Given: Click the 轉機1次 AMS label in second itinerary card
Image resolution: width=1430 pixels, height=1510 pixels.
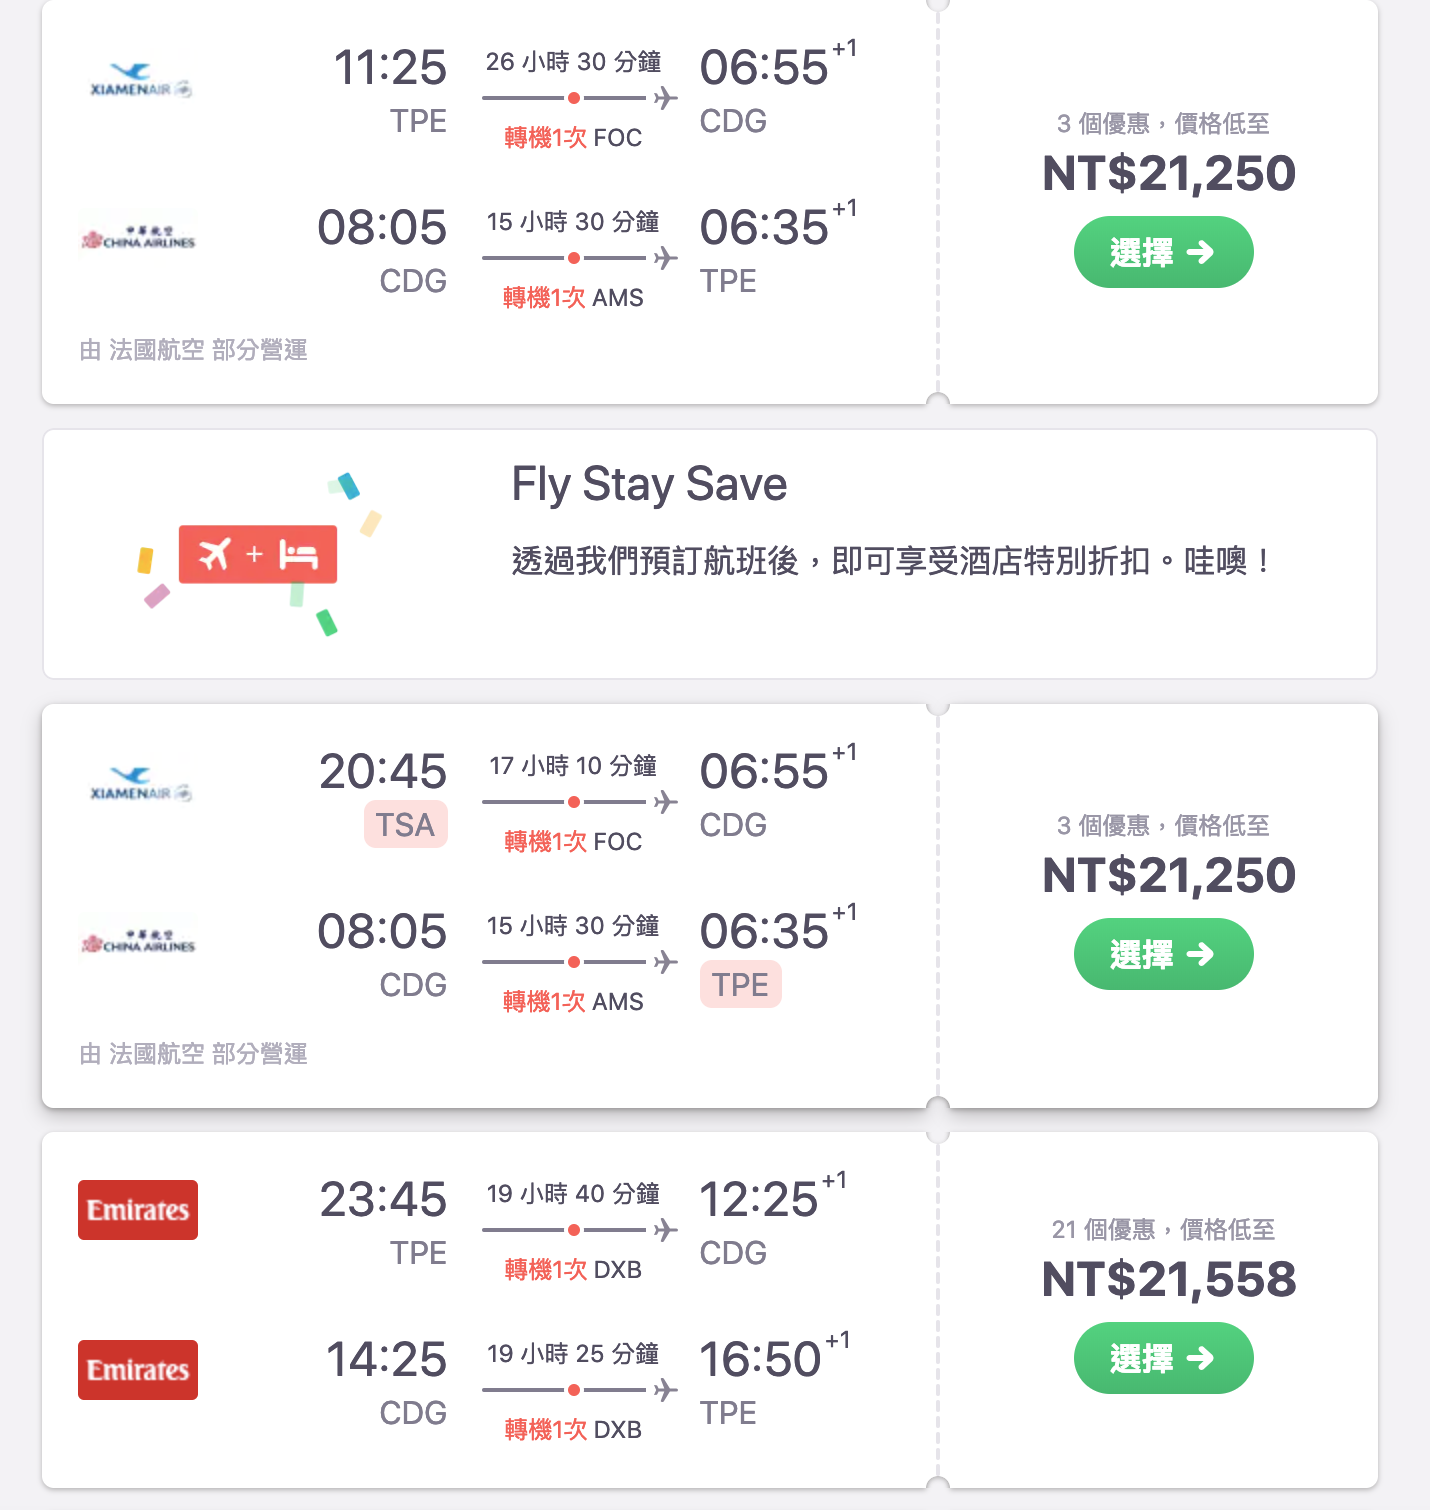Looking at the screenshot, I should point(573,1002).
